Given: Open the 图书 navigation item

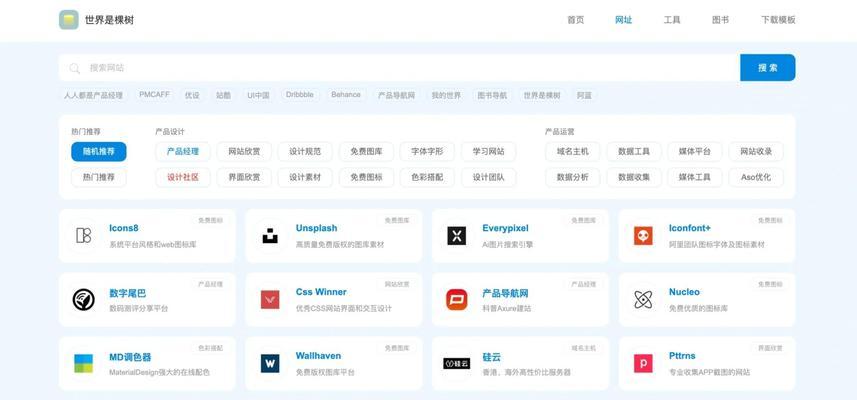Looking at the screenshot, I should (x=720, y=20).
